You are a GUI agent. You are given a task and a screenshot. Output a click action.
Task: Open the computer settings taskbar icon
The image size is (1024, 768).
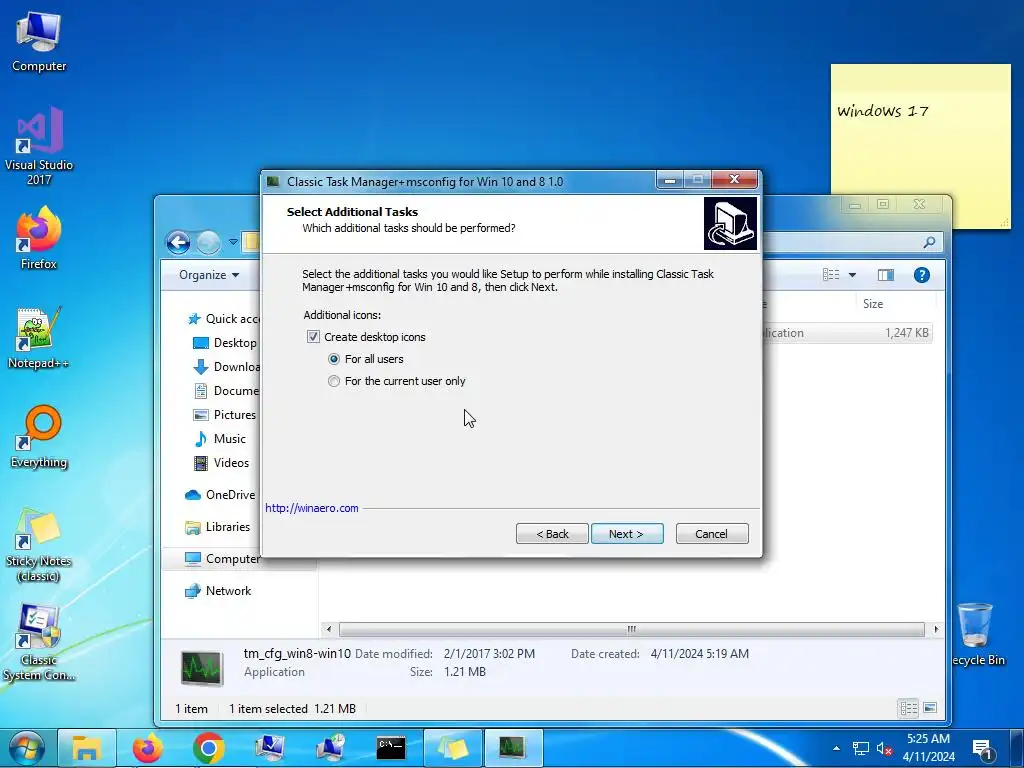coord(269,748)
